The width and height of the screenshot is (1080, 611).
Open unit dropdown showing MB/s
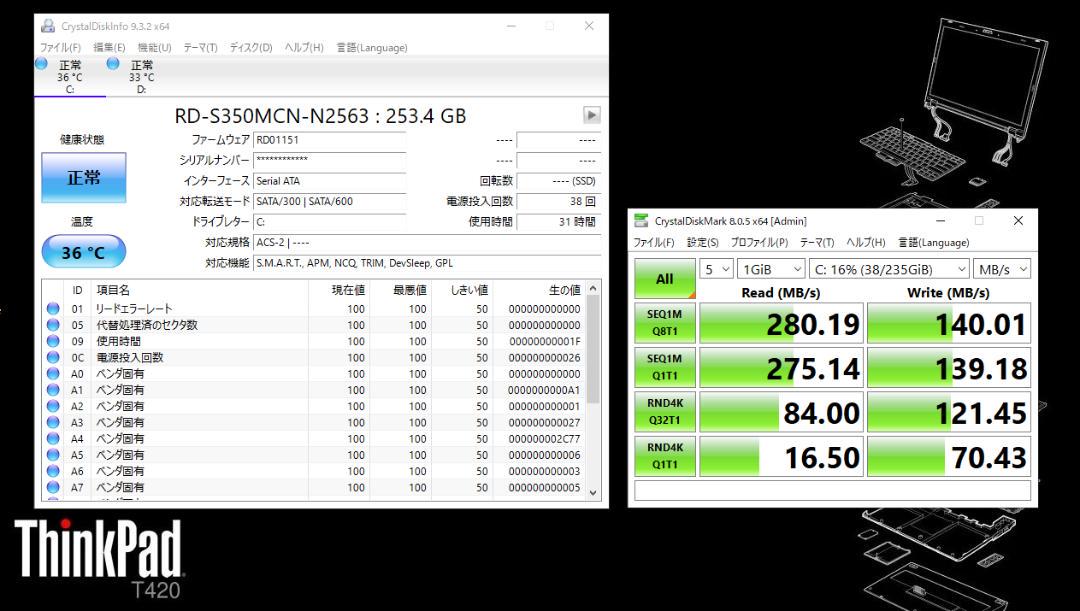click(x=1002, y=269)
